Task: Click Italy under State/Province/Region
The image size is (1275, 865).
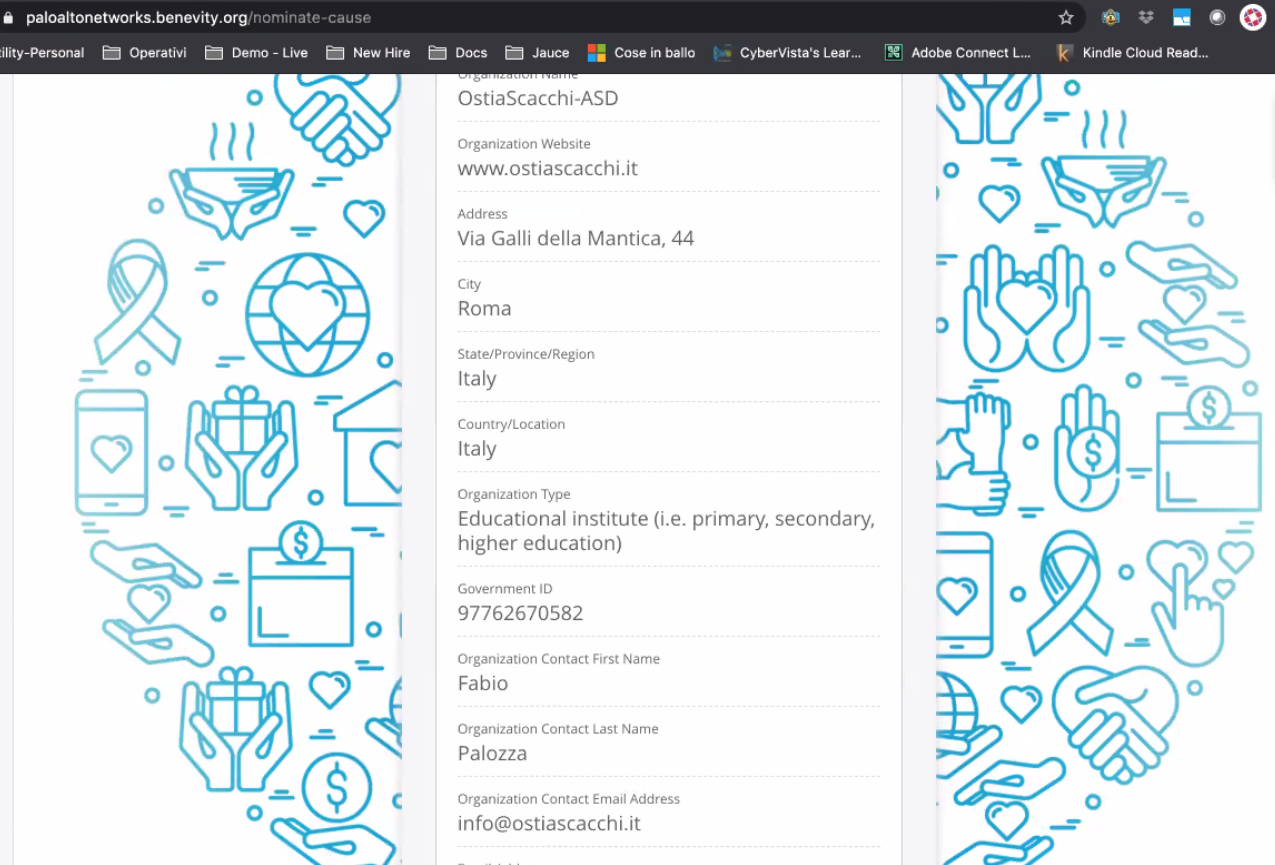Action: 476,379
